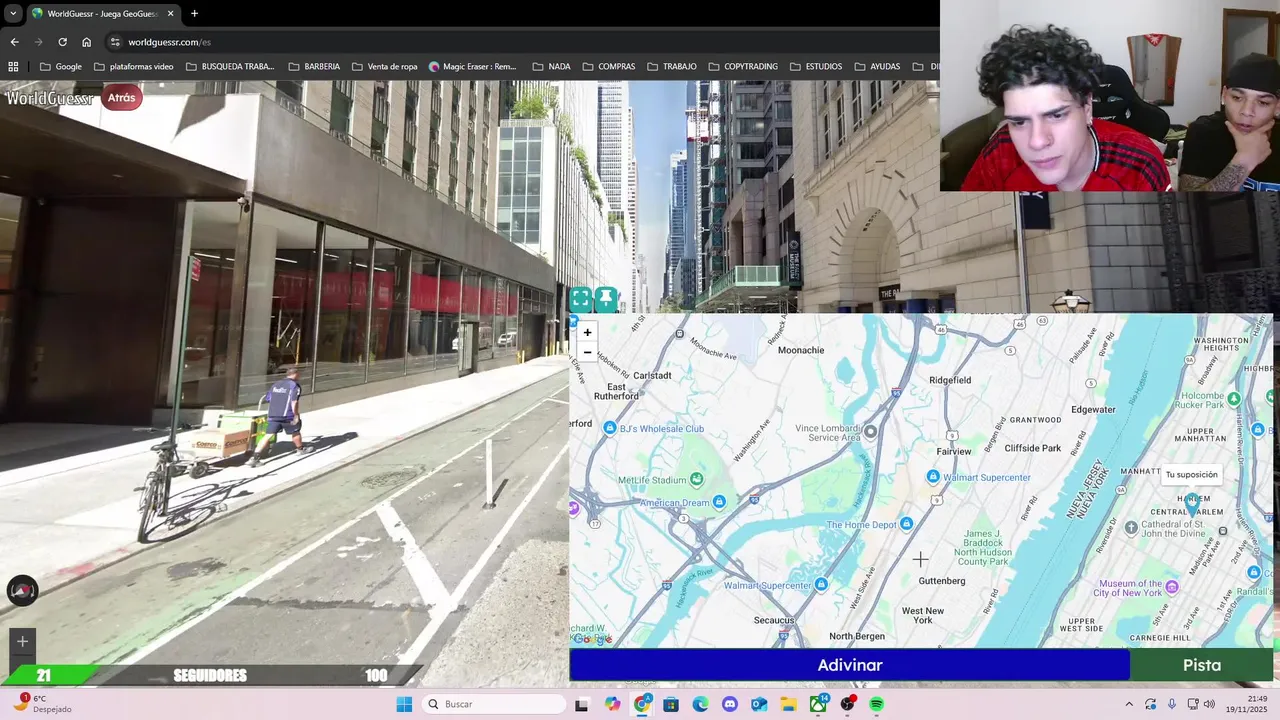
Task: Click the browser home icon
Action: click(x=86, y=42)
